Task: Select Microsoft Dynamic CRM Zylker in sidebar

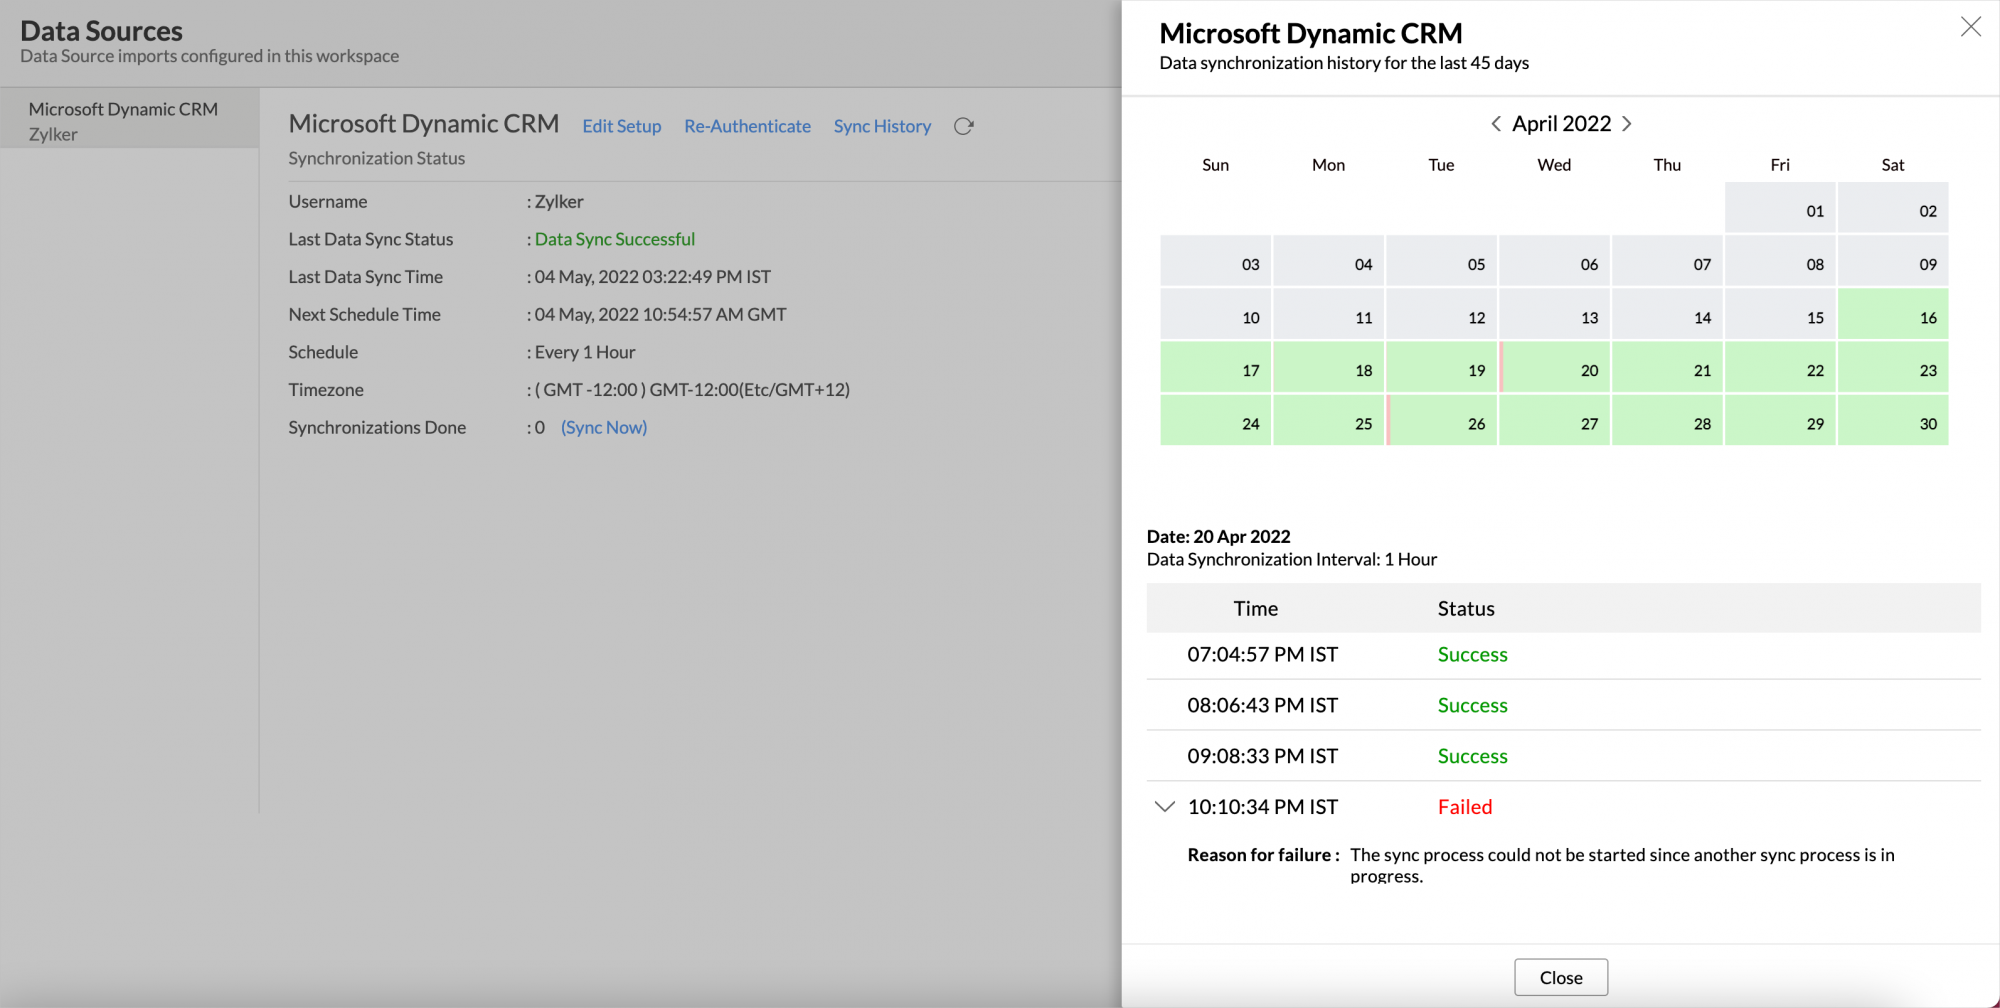Action: tap(130, 120)
